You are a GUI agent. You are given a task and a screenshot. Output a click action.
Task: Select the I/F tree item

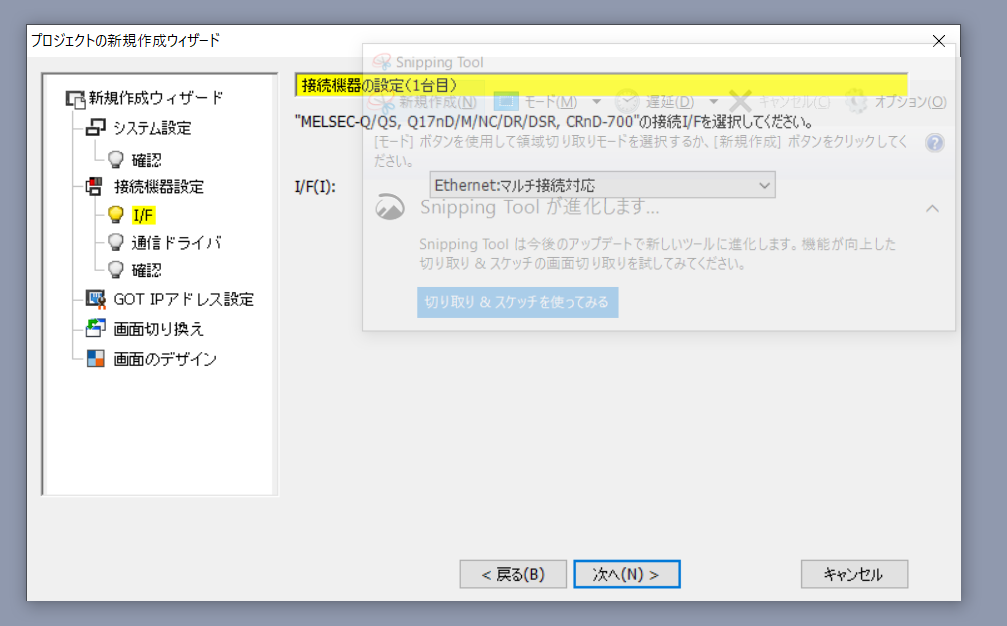coord(143,215)
